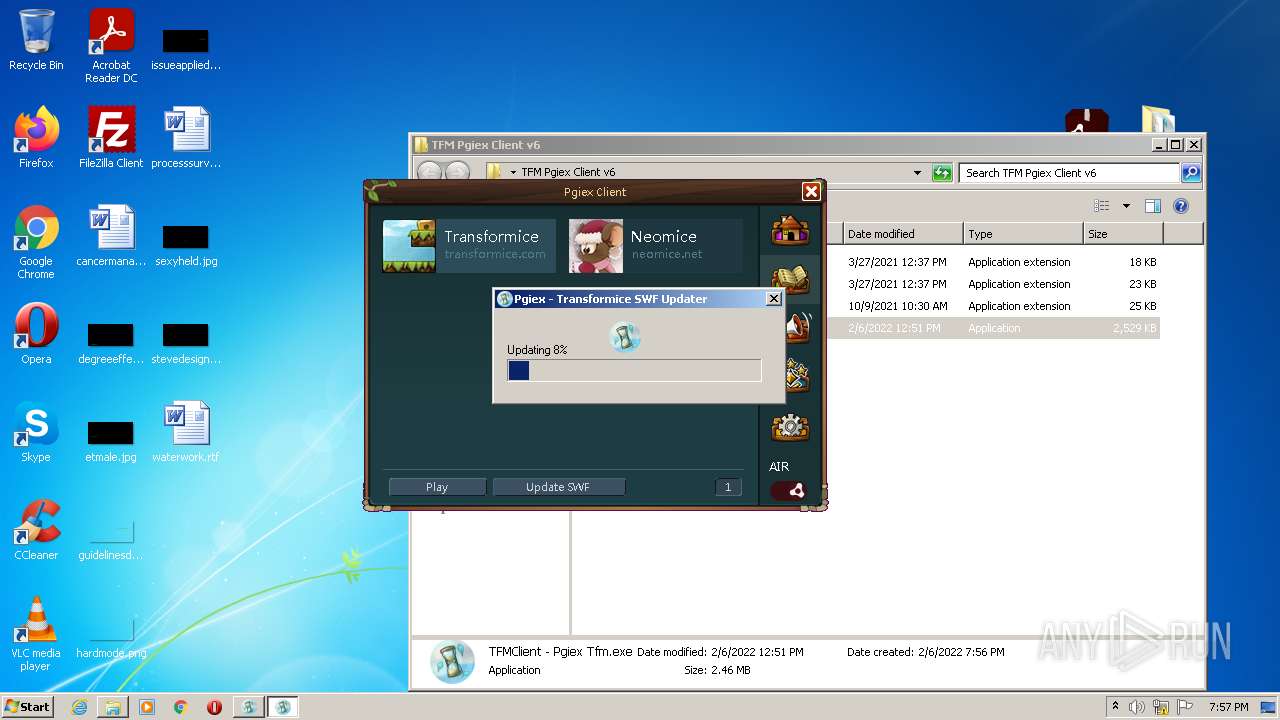The height and width of the screenshot is (720, 1280).
Task: Click the volume speaker tray icon
Action: click(x=1137, y=707)
